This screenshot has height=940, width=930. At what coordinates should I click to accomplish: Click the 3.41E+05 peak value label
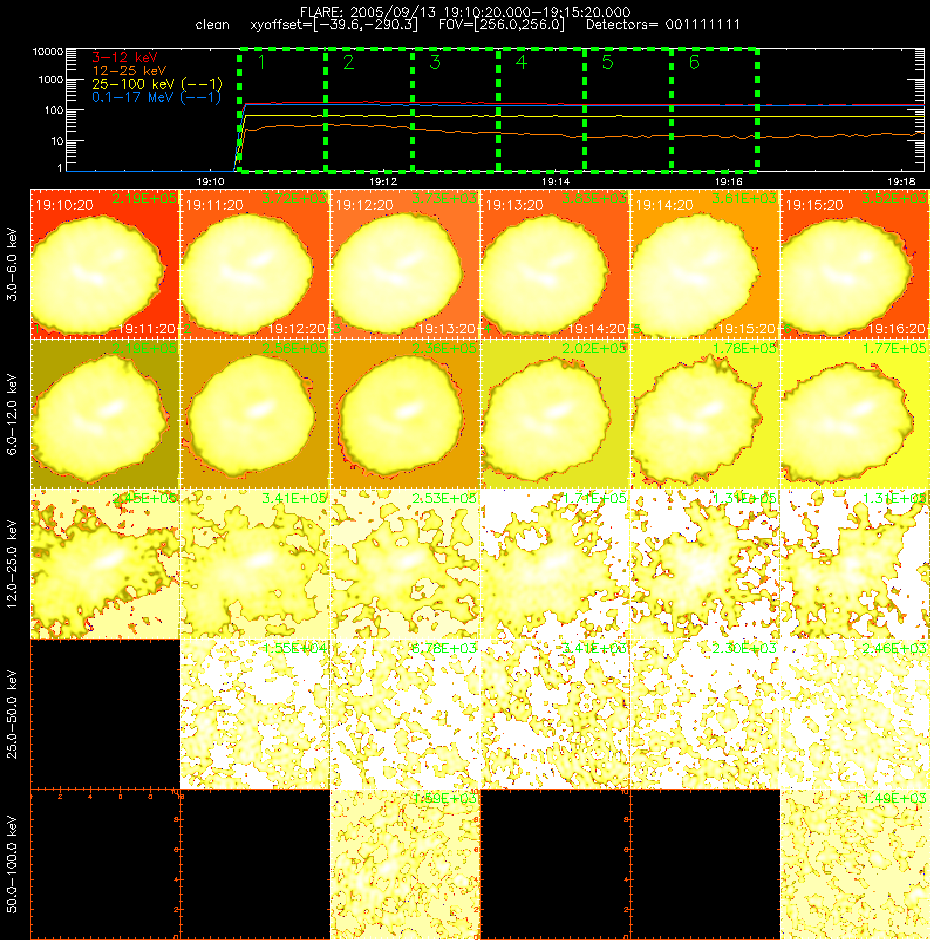(294, 498)
